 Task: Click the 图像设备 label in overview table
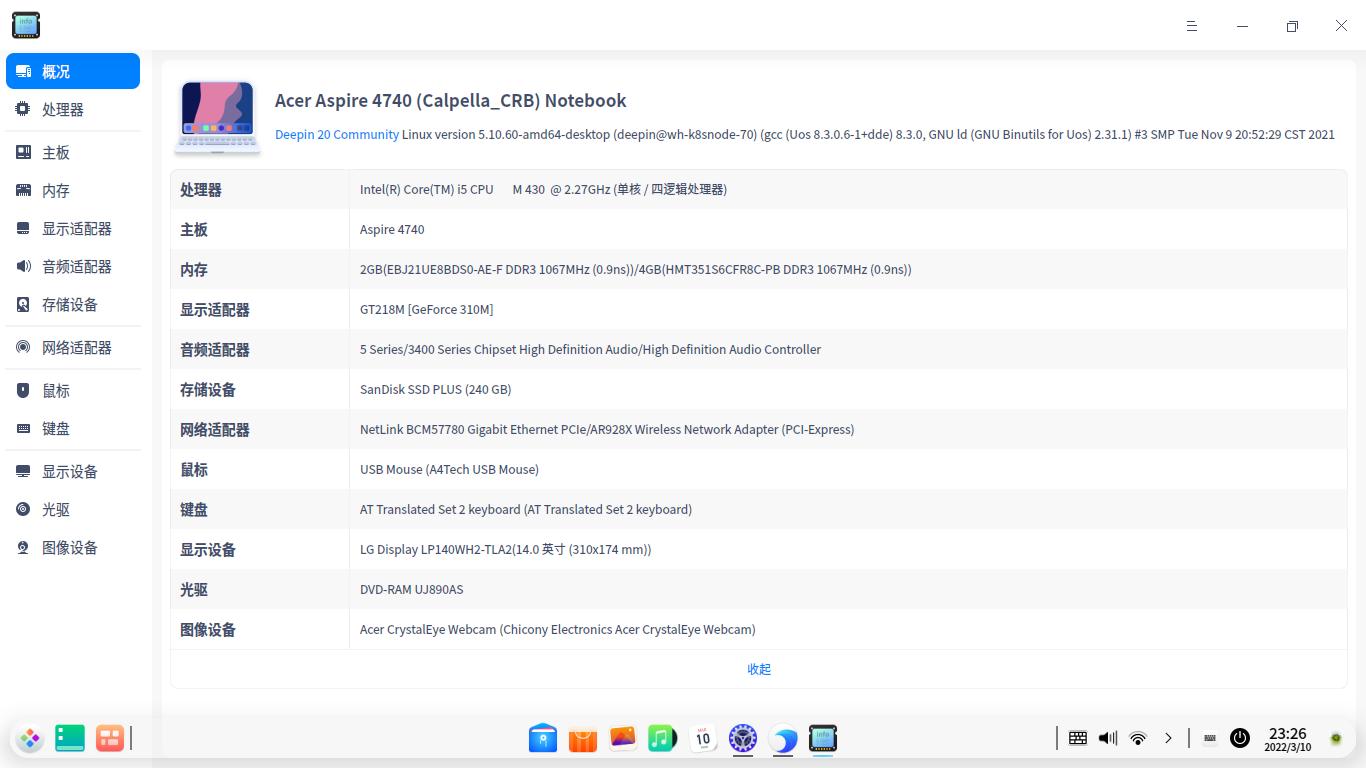208,629
